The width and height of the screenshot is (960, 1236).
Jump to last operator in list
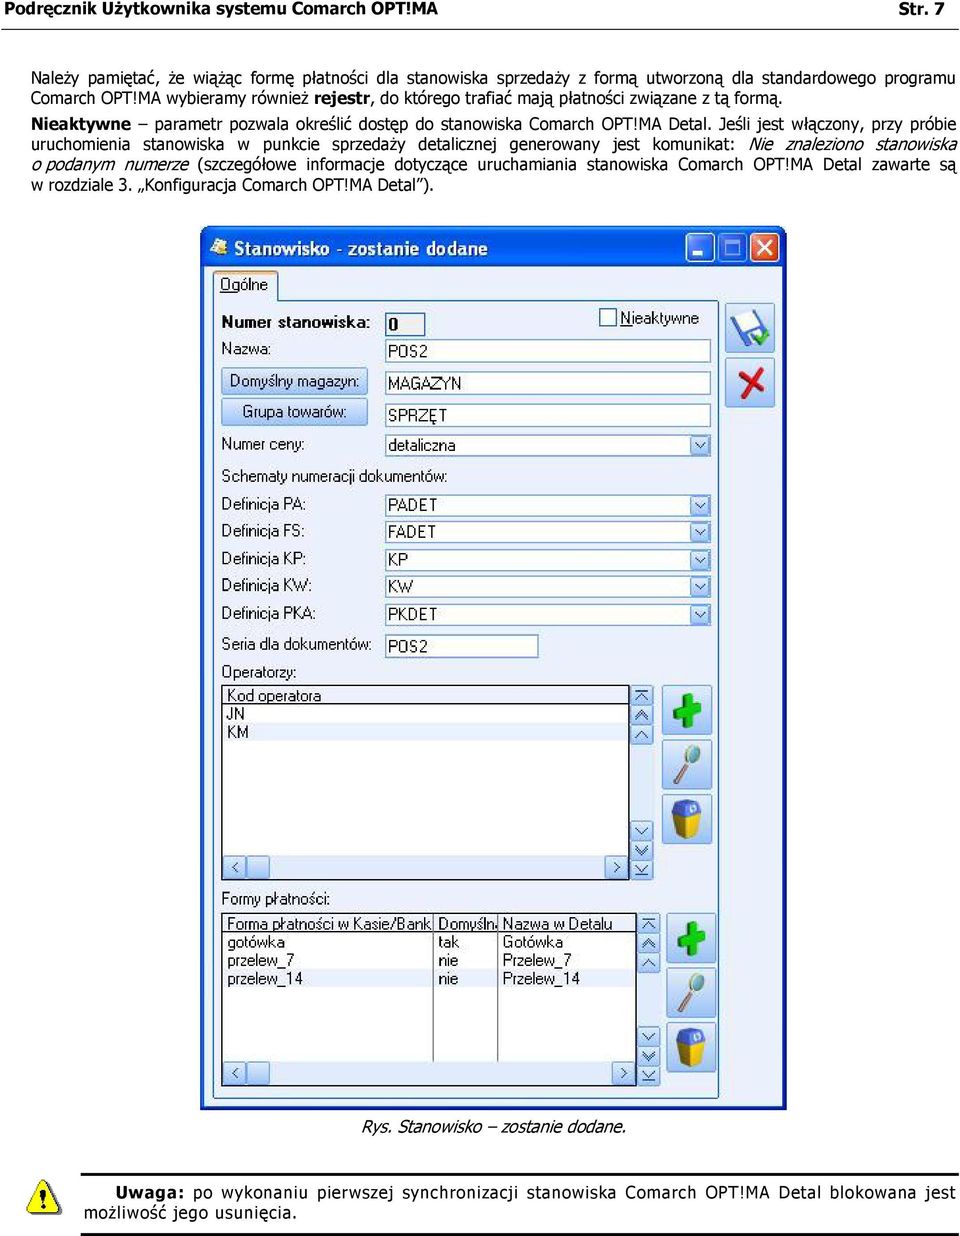642,870
